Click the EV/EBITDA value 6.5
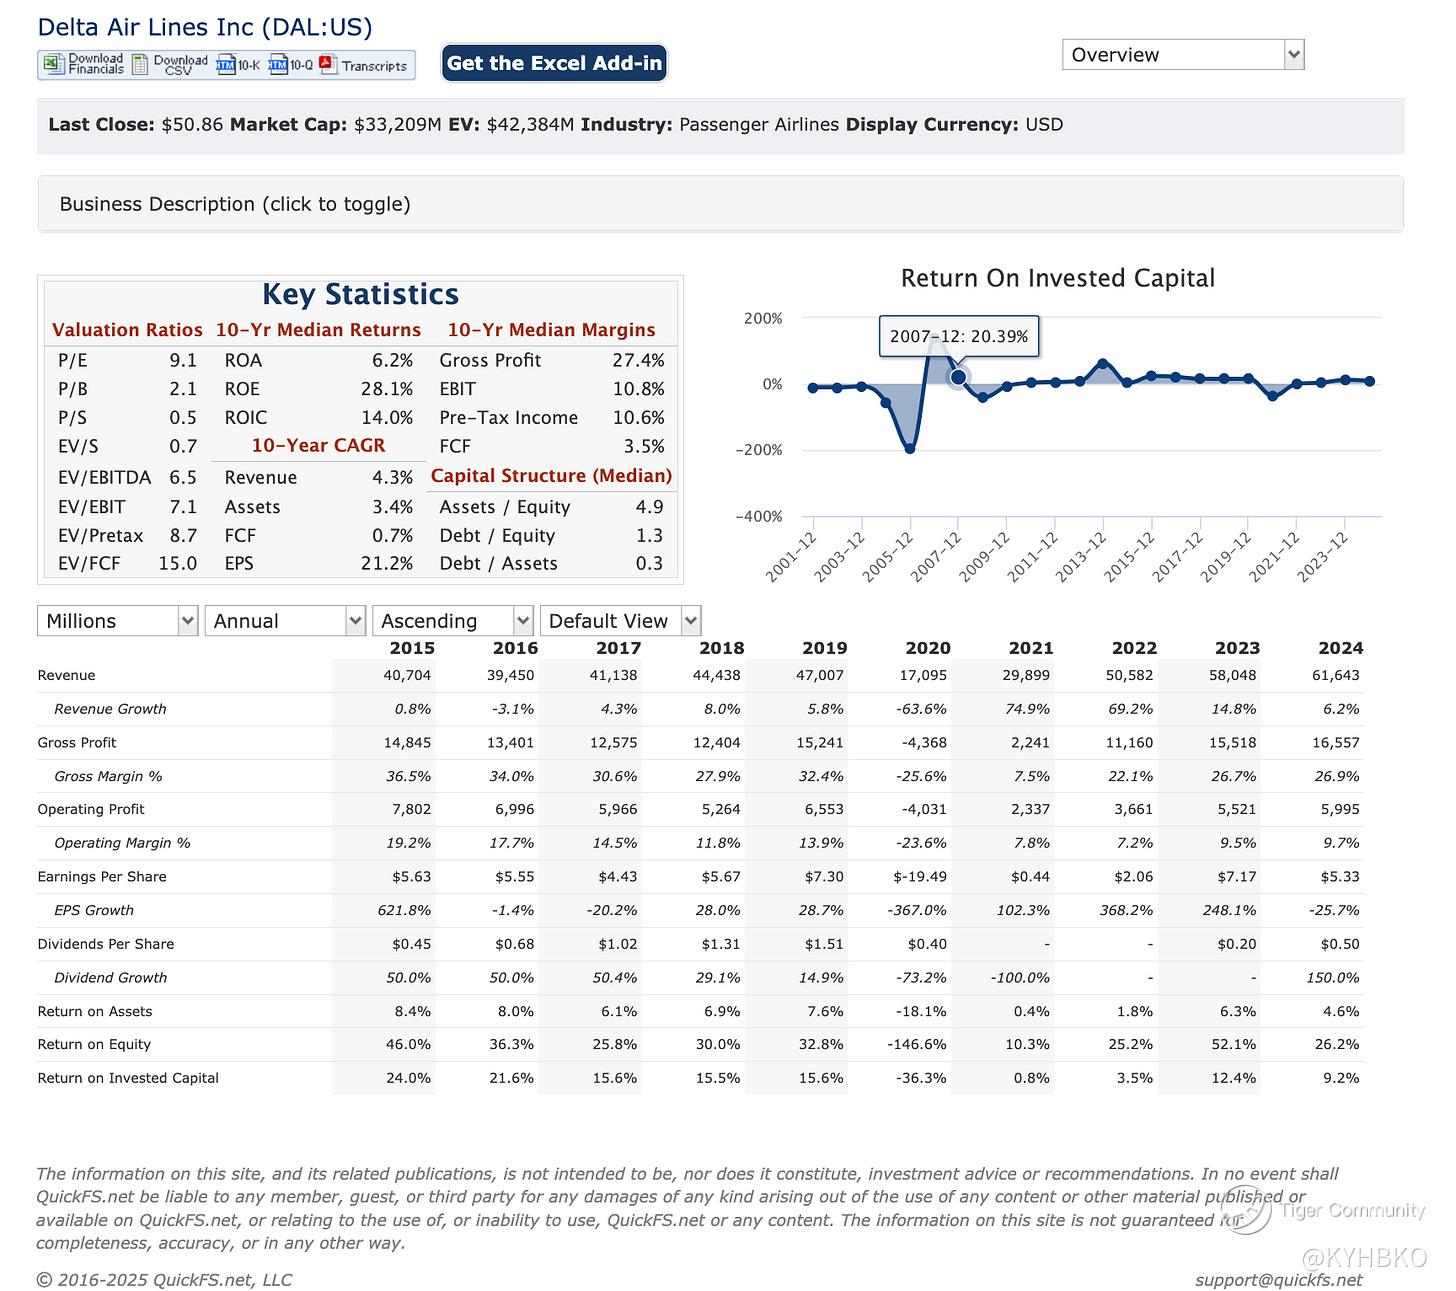The width and height of the screenshot is (1456, 1291). (183, 478)
